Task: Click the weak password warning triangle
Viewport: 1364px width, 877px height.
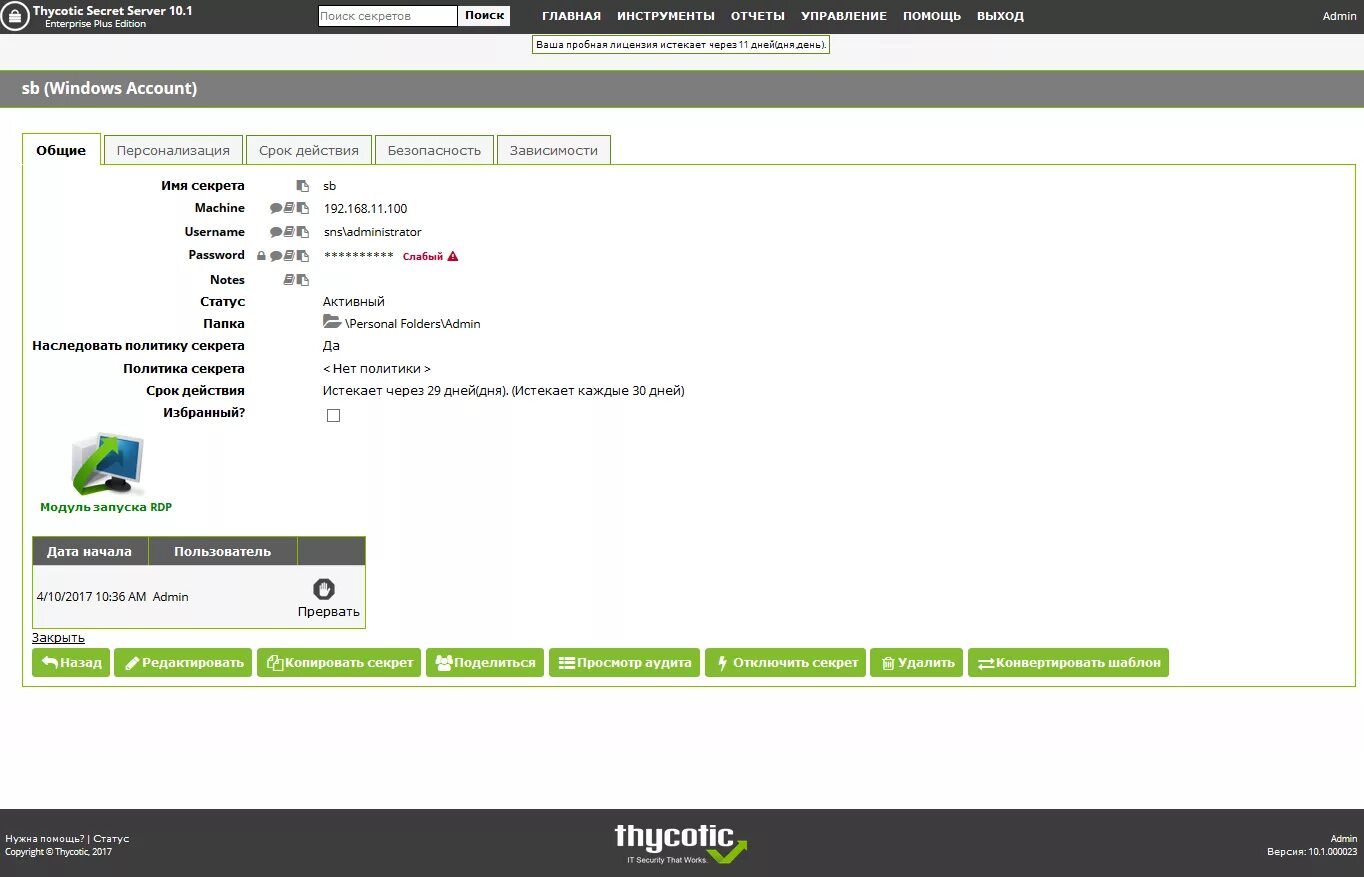Action: pyautogui.click(x=453, y=256)
